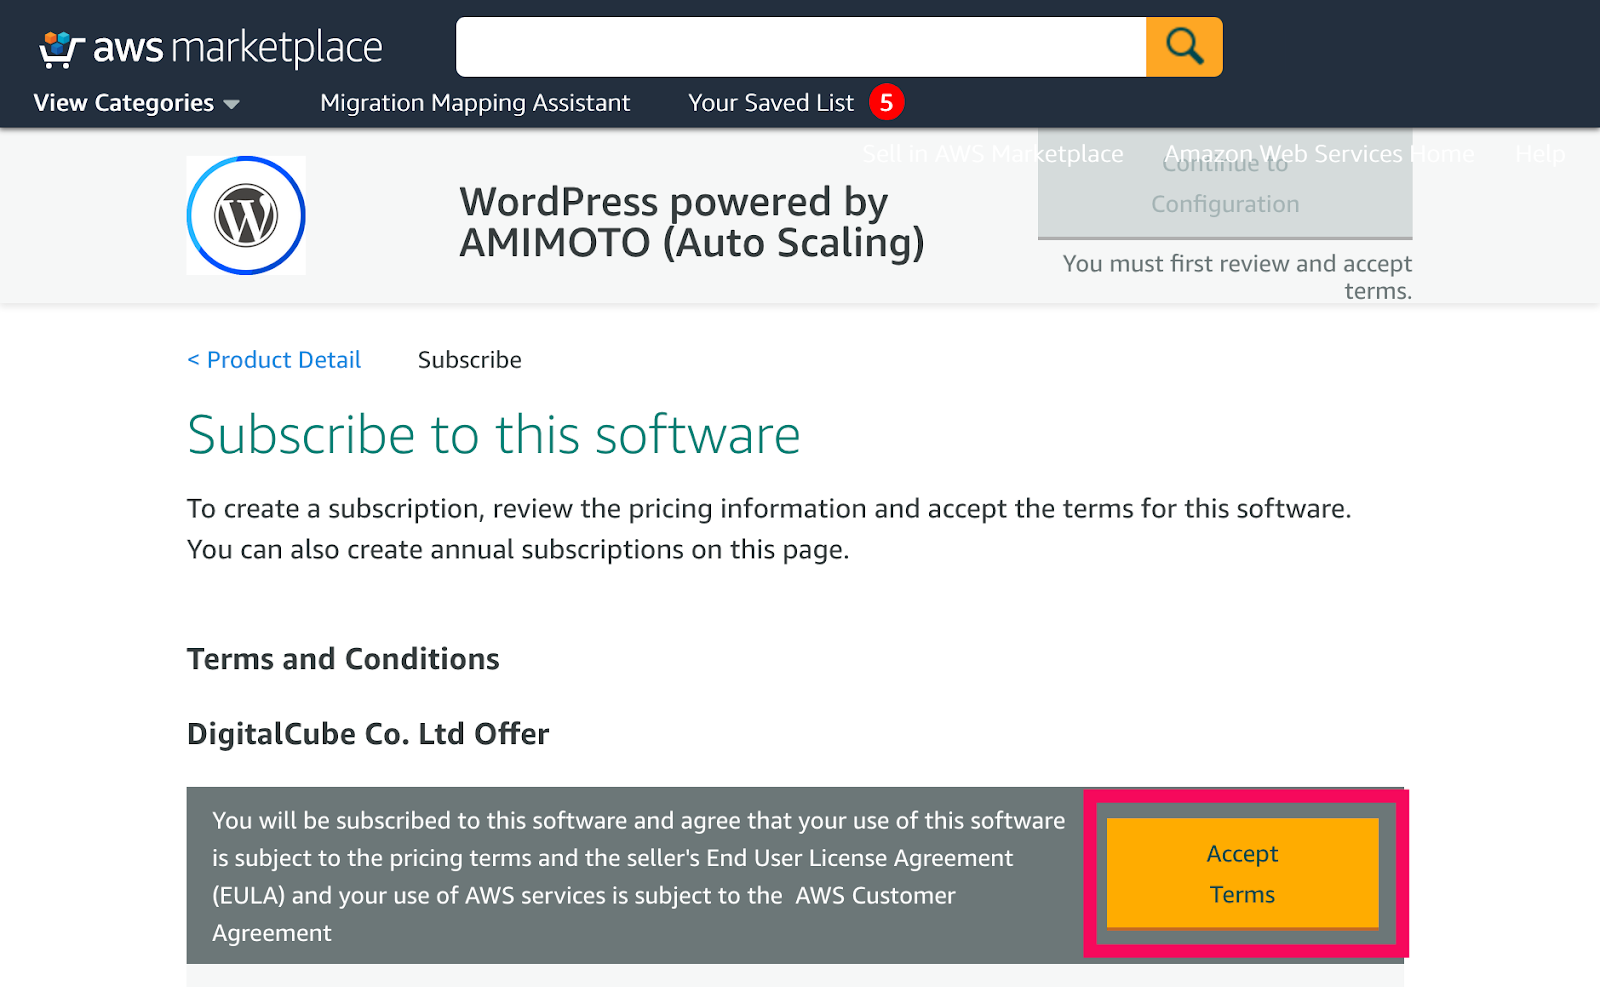Viewport: 1600px width, 987px height.
Task: Click the product title WordPress powered by AMIMOTO
Action: 692,222
